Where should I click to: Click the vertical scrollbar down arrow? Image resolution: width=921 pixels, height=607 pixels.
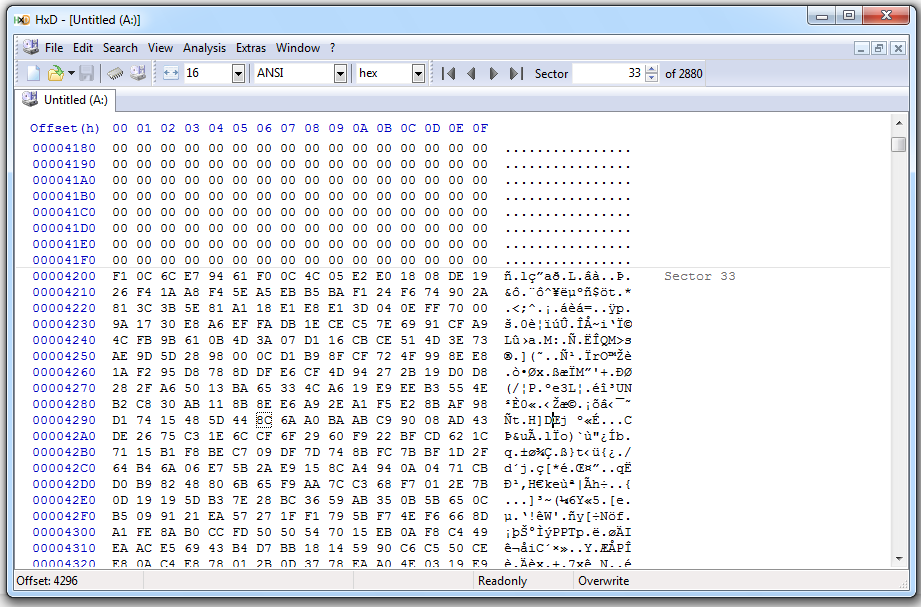[x=899, y=559]
